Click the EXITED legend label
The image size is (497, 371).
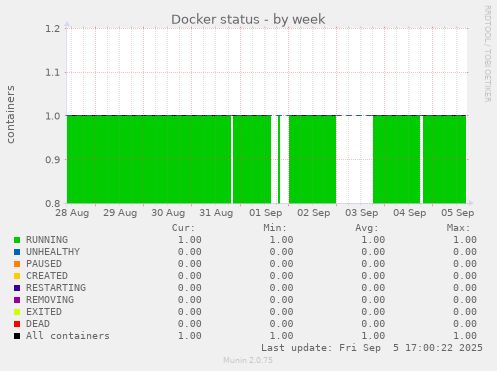44,312
